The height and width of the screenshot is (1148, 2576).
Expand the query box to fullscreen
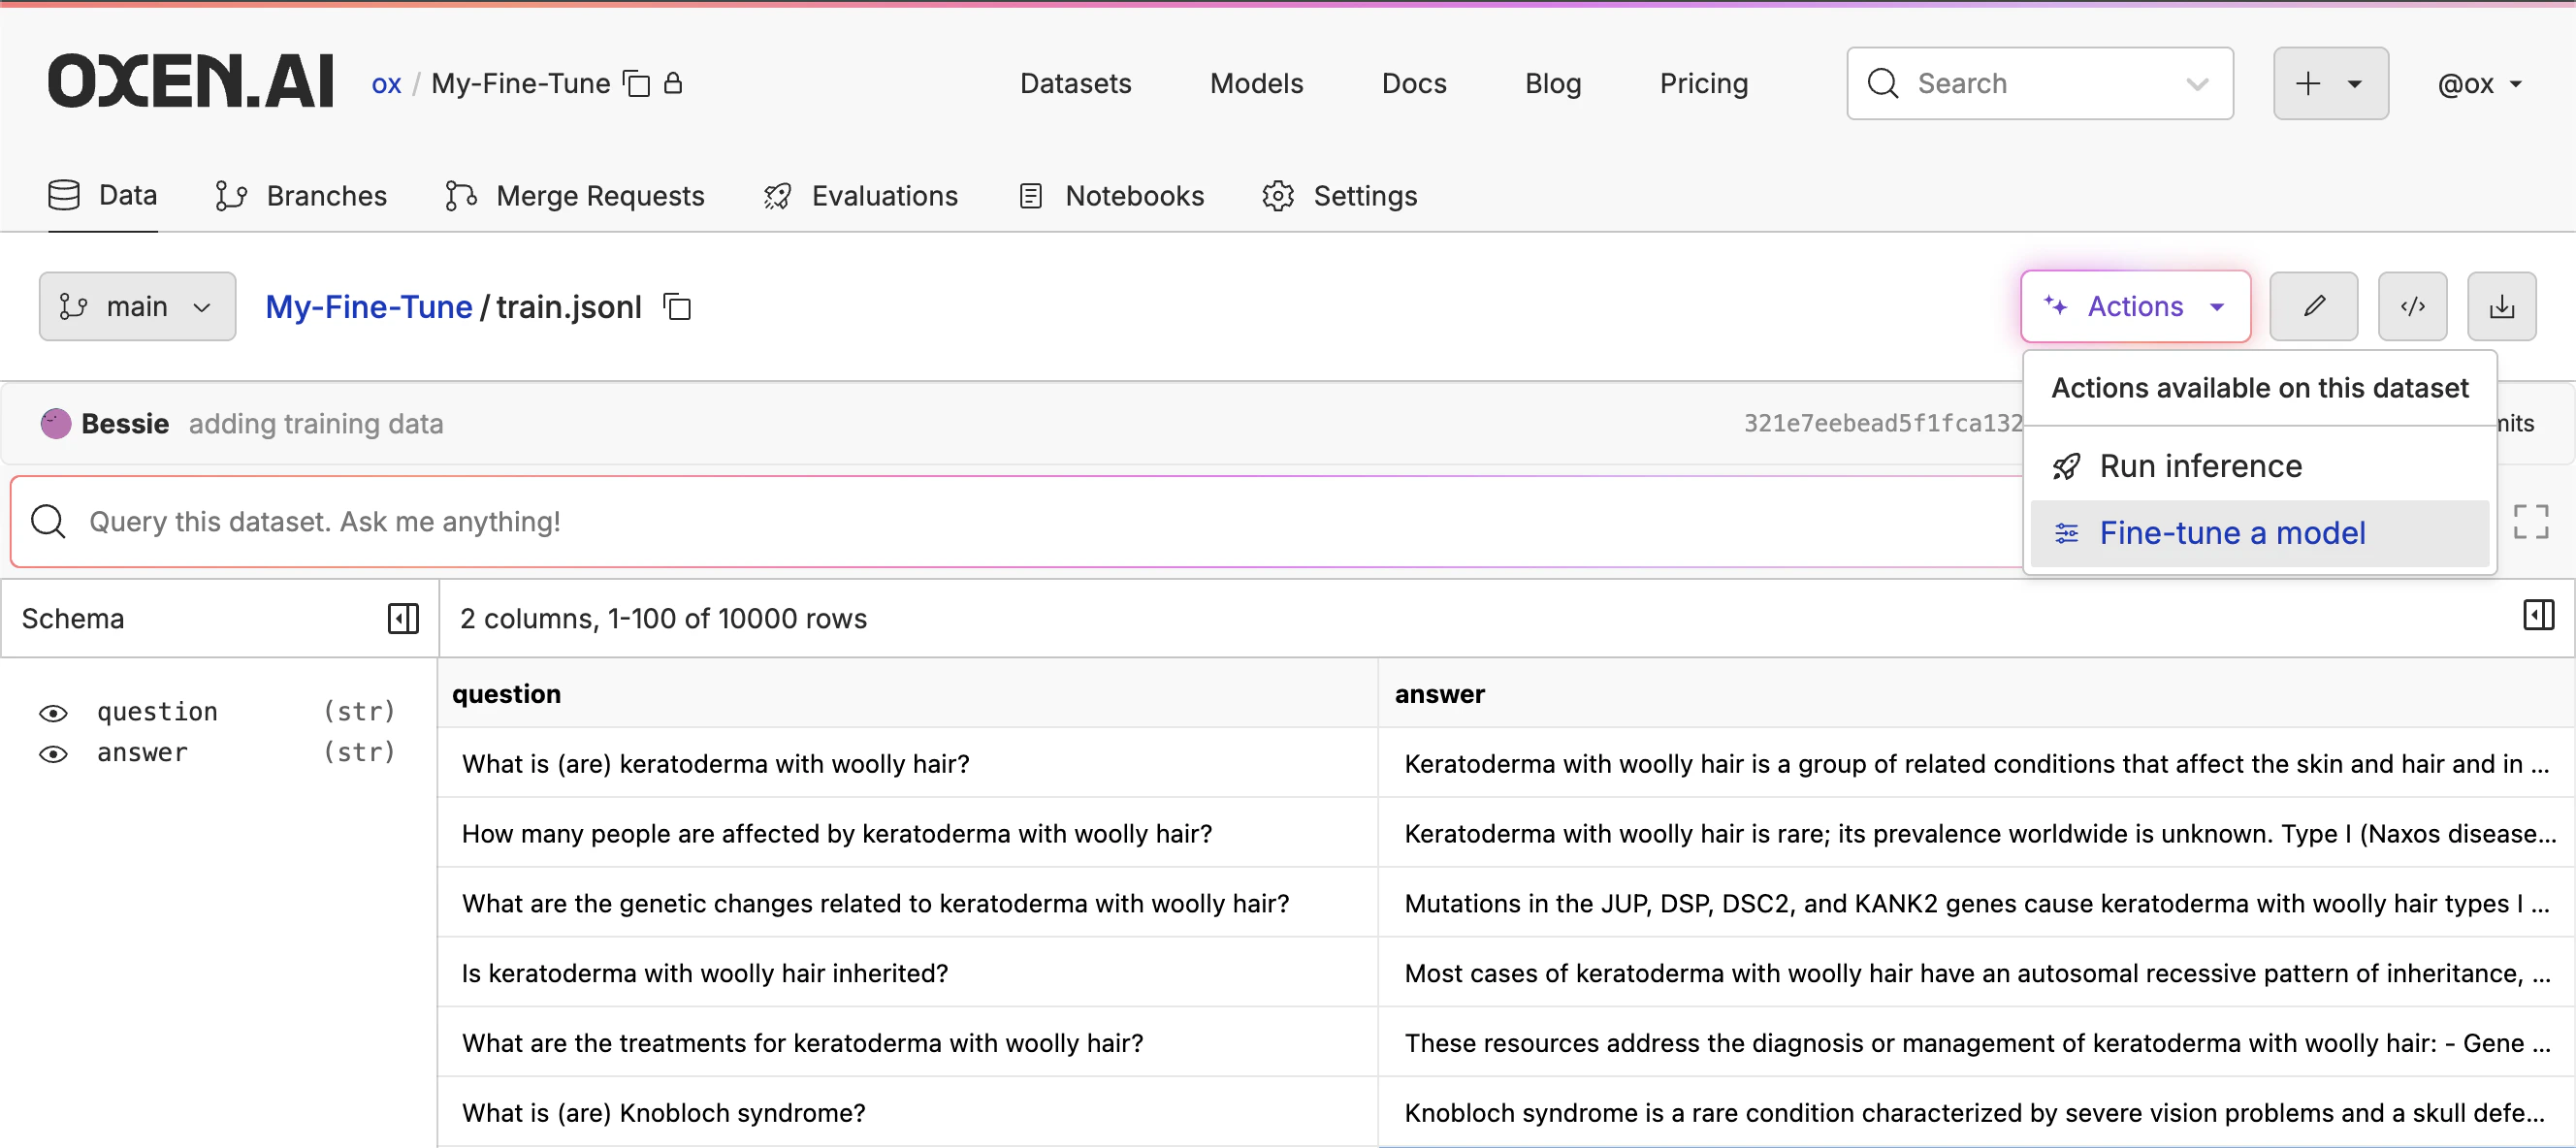tap(2531, 520)
